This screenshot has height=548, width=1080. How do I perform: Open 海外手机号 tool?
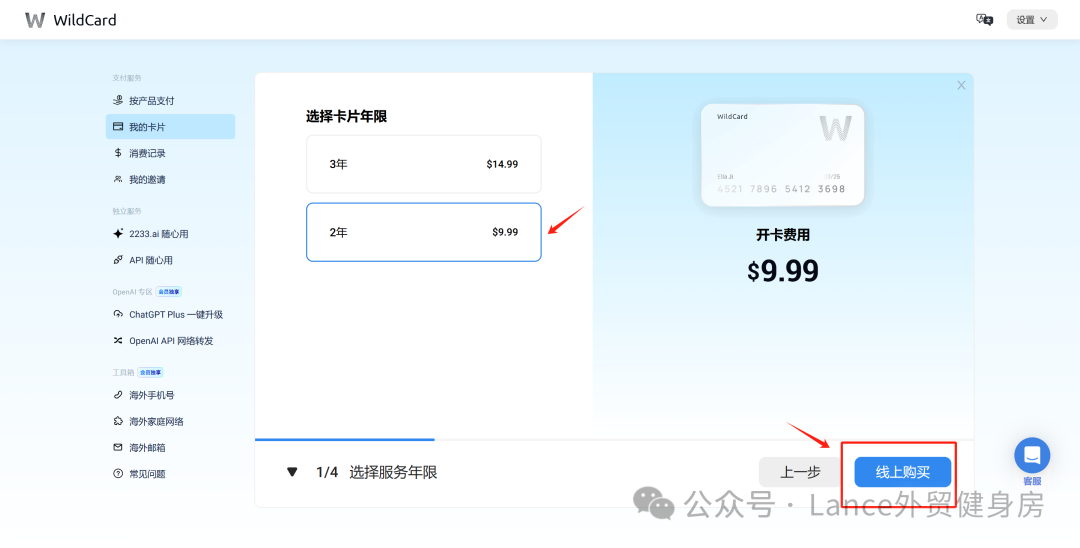[x=151, y=395]
